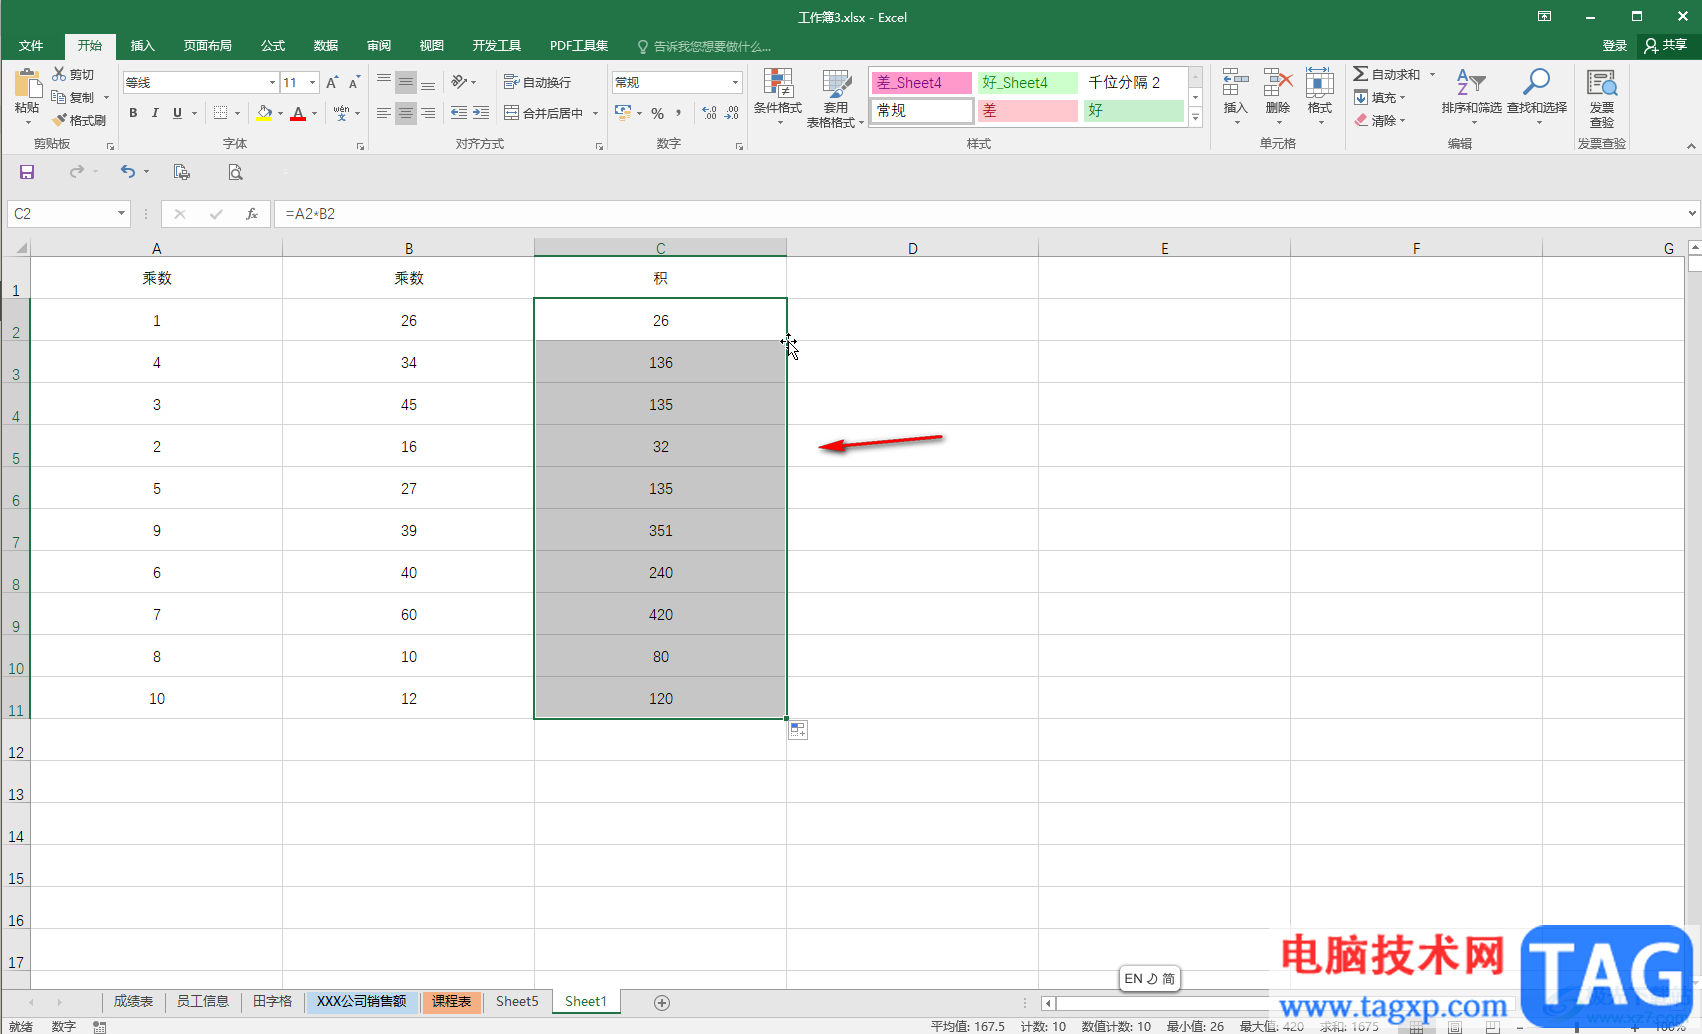Image resolution: width=1702 pixels, height=1034 pixels.
Task: Switch to the Page Layout (页面布局) tab
Action: (x=207, y=46)
